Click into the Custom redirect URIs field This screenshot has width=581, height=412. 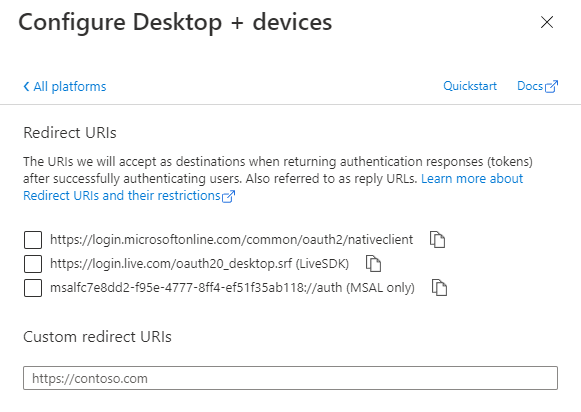(290, 378)
